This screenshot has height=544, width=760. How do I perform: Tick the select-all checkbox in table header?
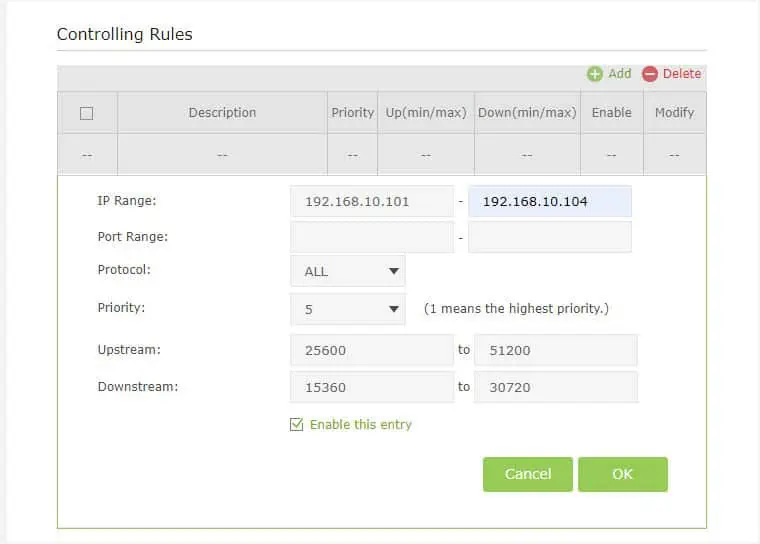tap(86, 113)
